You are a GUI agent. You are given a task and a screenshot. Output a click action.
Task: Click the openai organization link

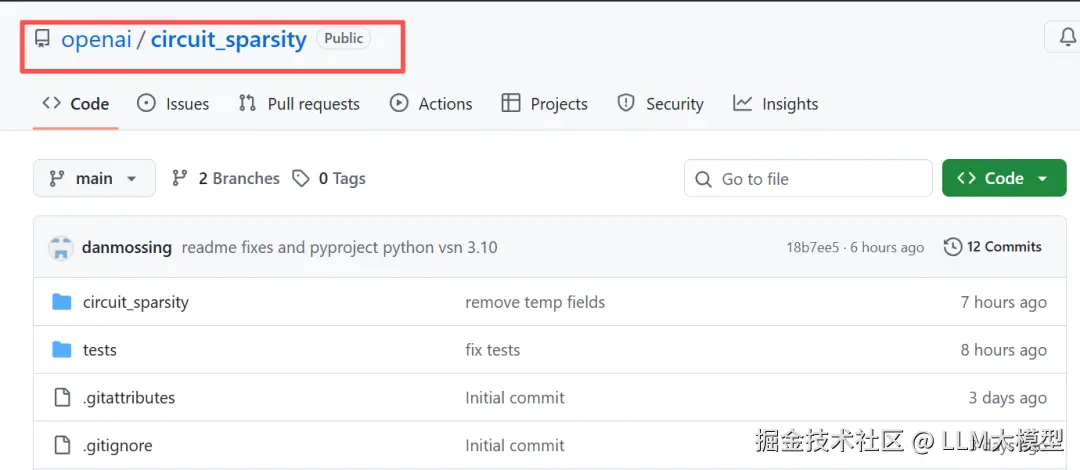point(94,40)
